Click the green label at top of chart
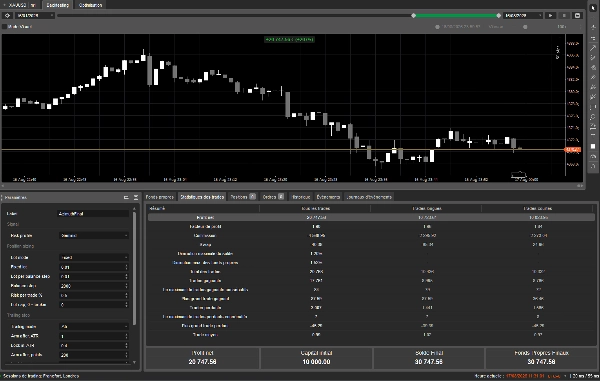The image size is (600, 381). tap(290, 39)
